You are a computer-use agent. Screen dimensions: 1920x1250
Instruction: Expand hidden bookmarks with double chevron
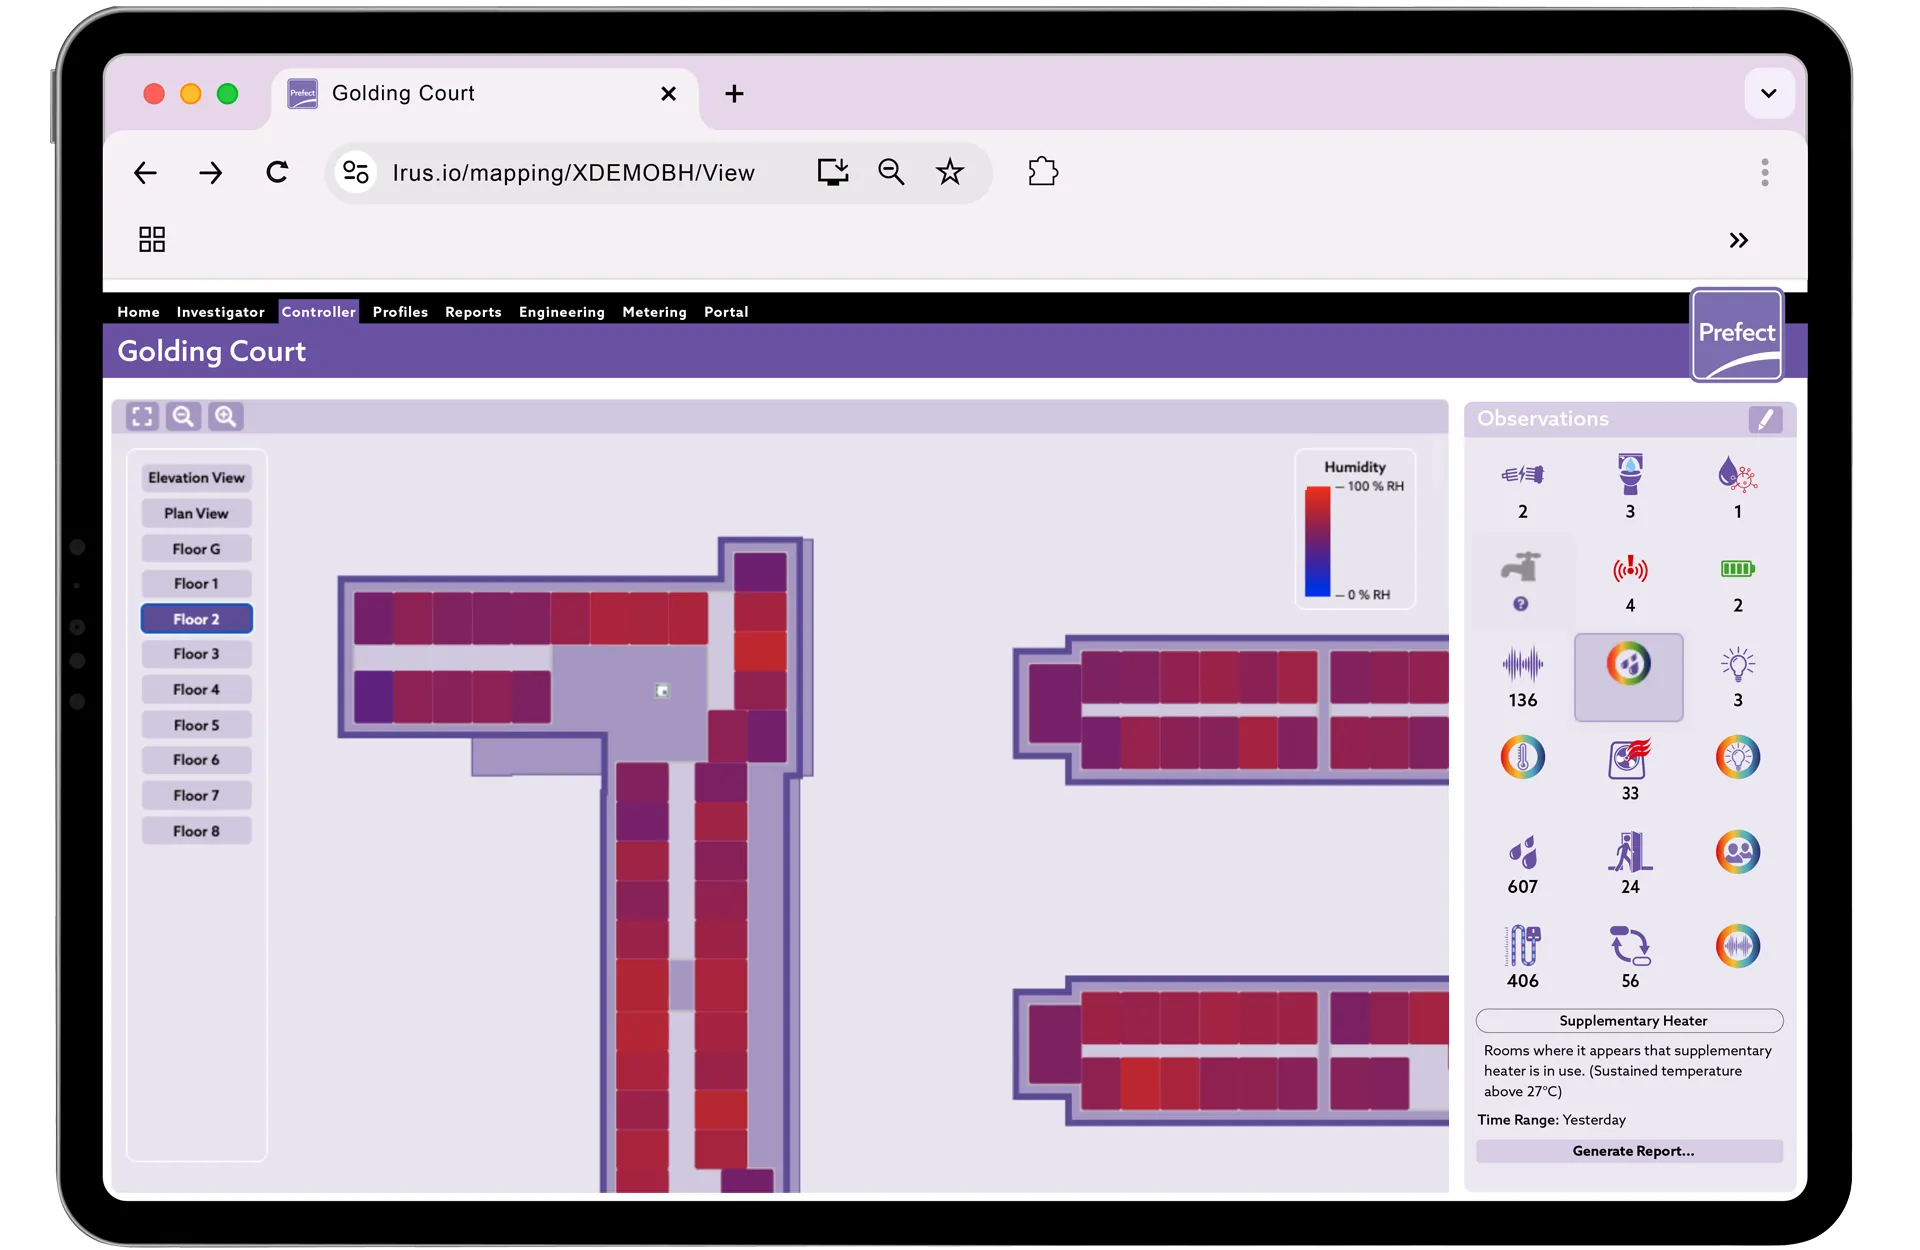pyautogui.click(x=1738, y=240)
